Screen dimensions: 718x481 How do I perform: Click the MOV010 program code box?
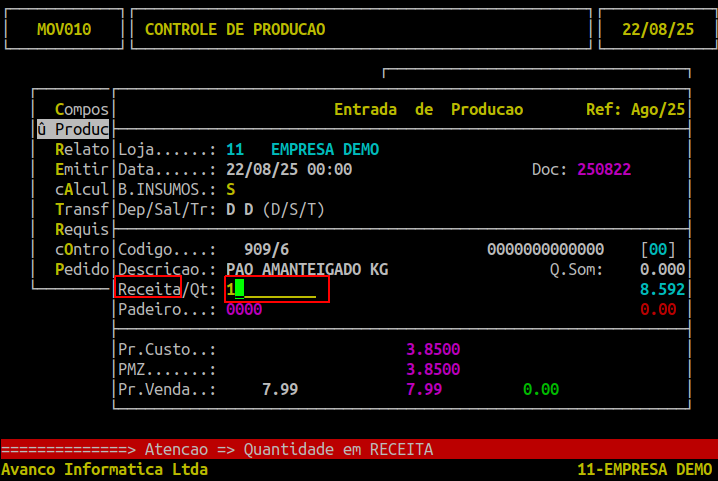pyautogui.click(x=64, y=29)
